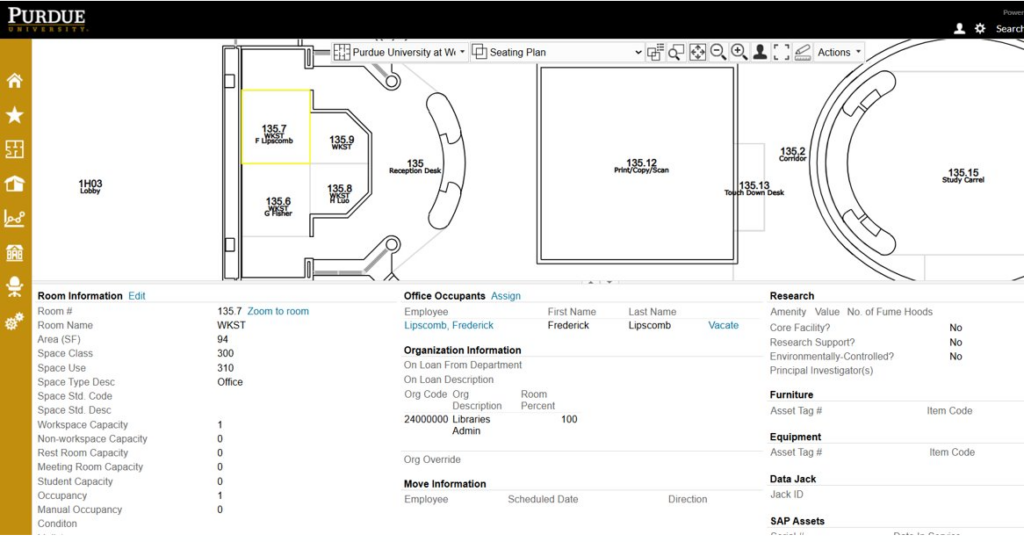
Task: Zoom out the floor plan
Action: coord(718,52)
